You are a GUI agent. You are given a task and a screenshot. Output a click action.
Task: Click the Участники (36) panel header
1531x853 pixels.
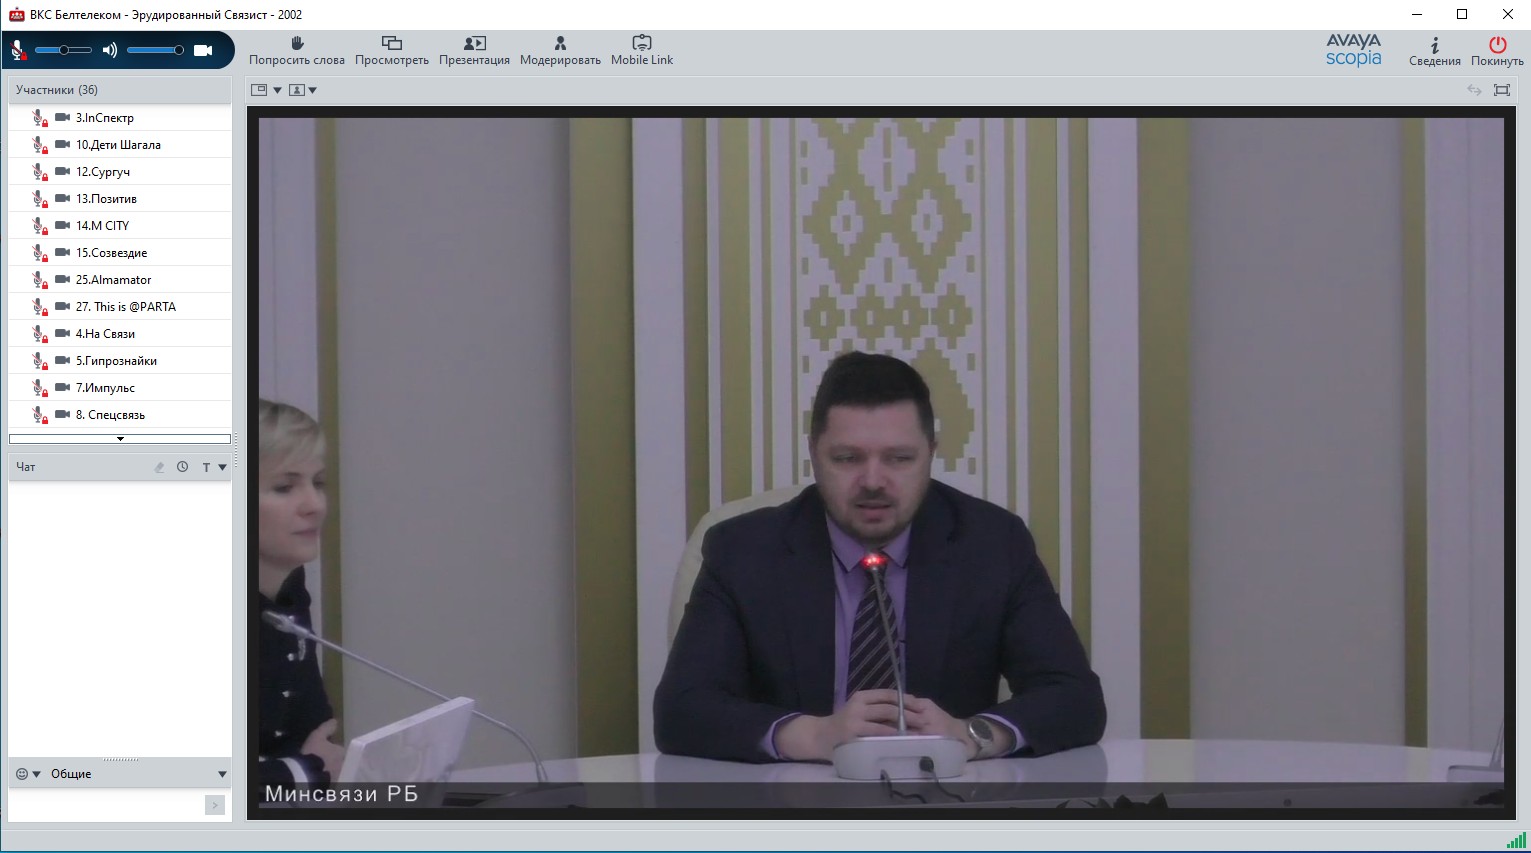click(x=120, y=90)
